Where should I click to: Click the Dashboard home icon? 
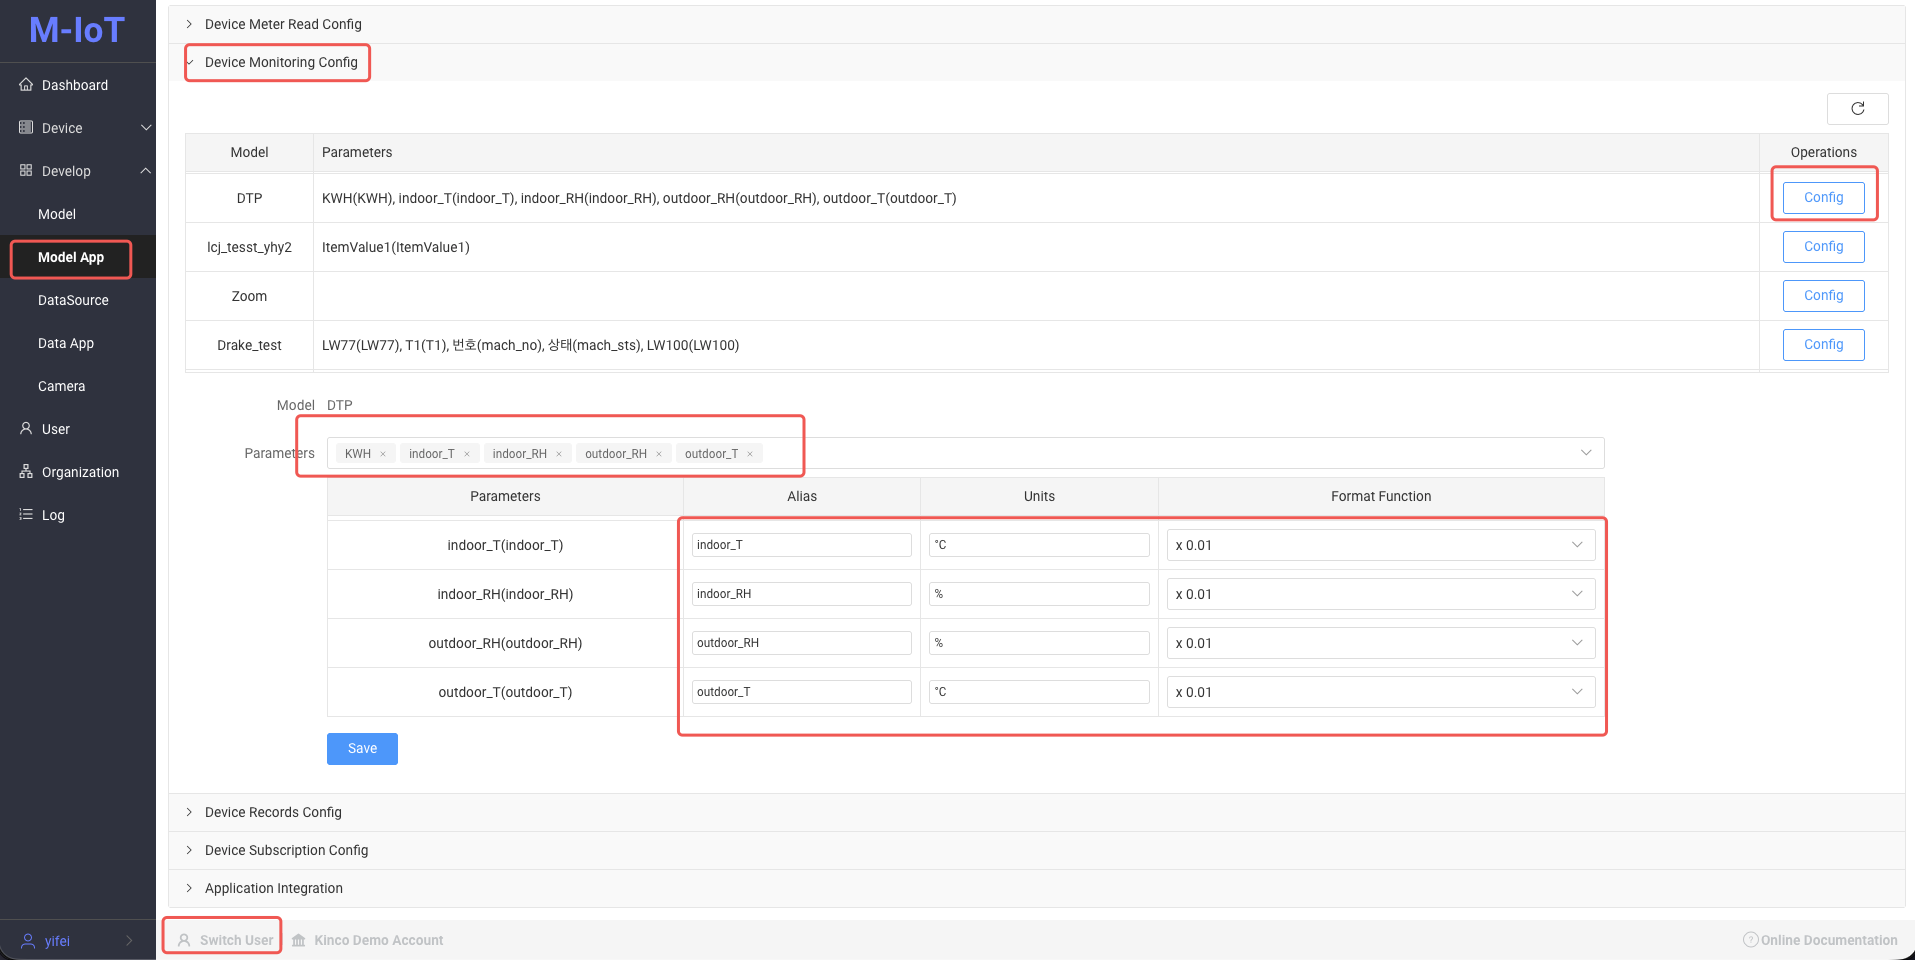coord(26,85)
